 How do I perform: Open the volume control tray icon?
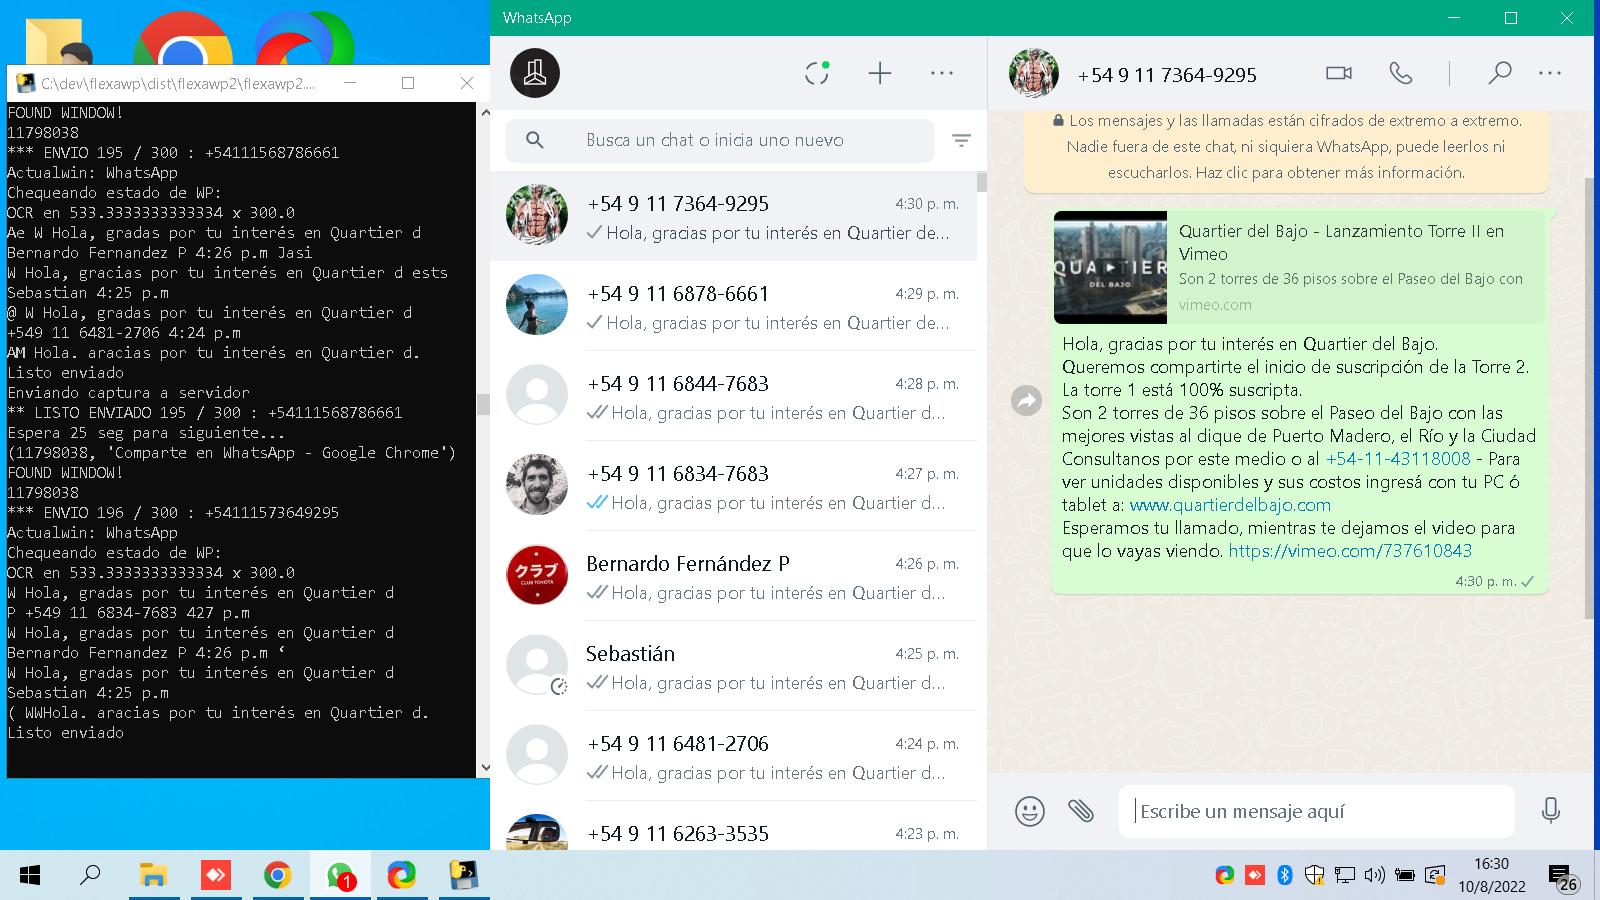(1375, 876)
